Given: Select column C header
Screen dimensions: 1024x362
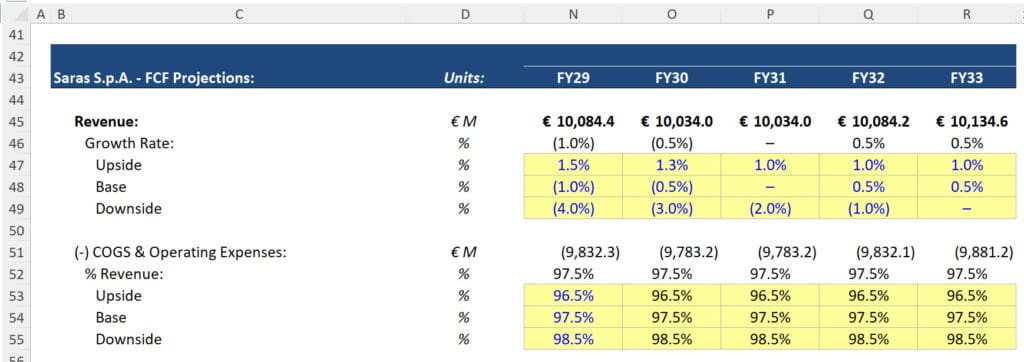Looking at the screenshot, I should 239,14.
